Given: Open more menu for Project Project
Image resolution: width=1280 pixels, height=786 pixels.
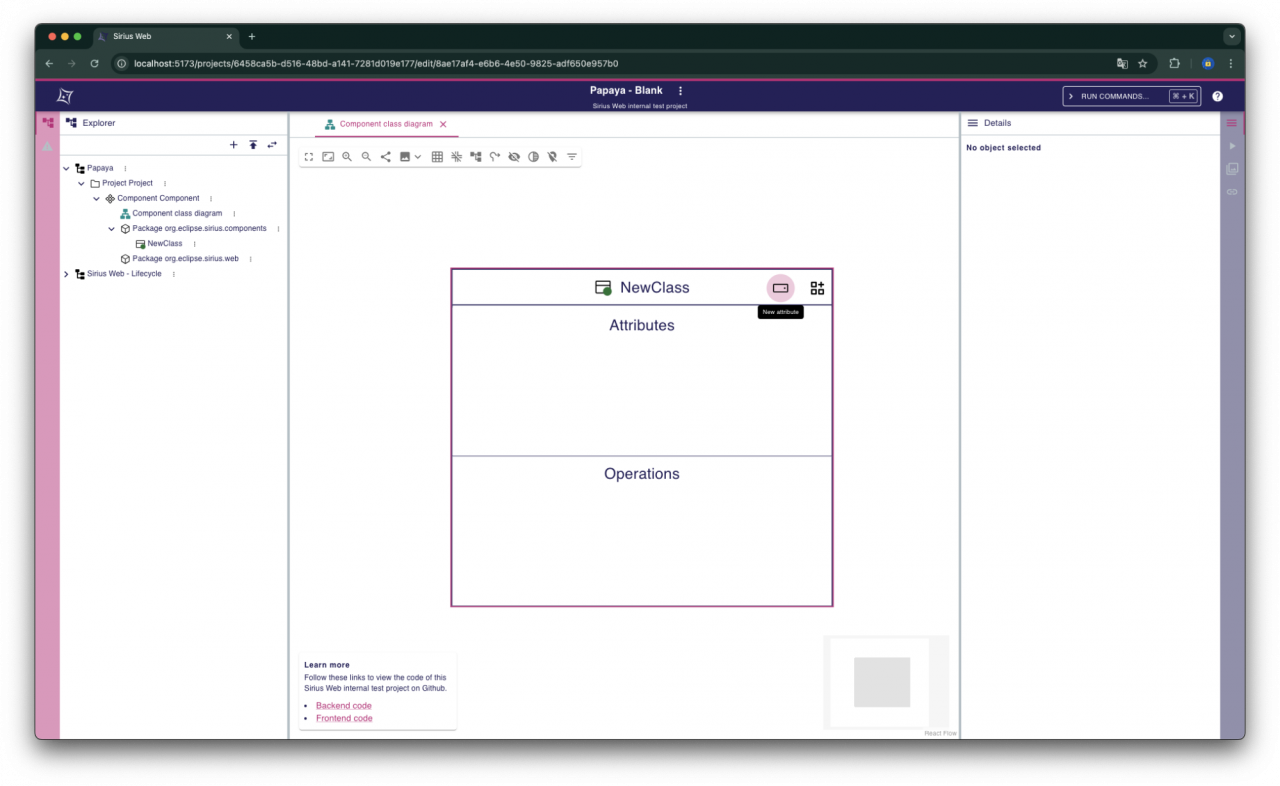Looking at the screenshot, I should pos(165,183).
